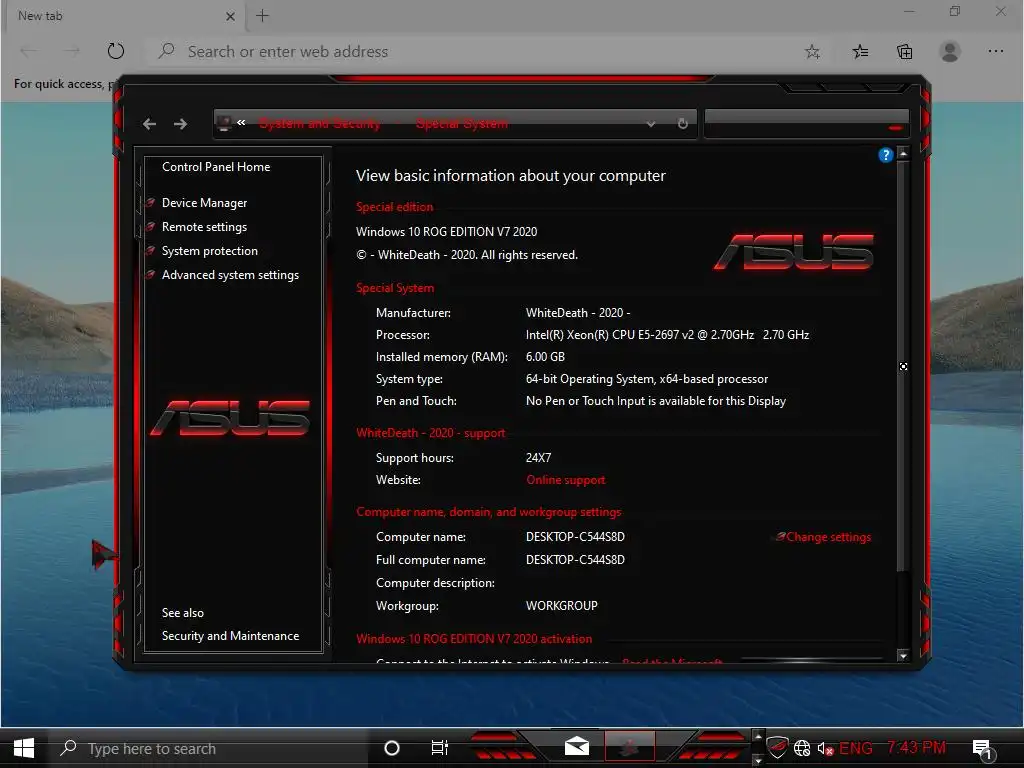Viewport: 1024px width, 768px height.
Task: Open Advanced system settings link
Action: [x=231, y=275]
